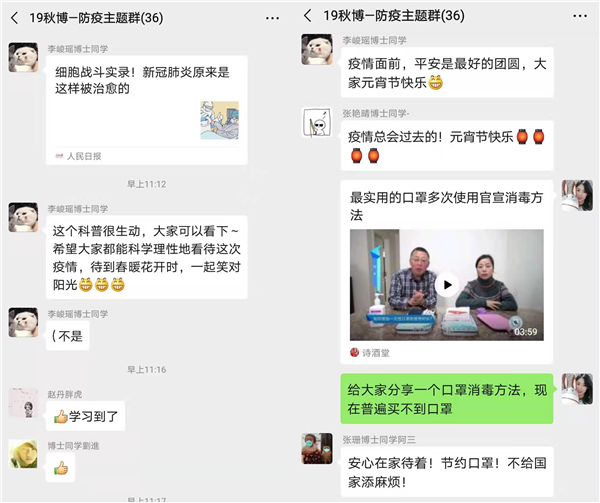Screen dimensions: 600x503
Task: Tap the video title '最实用的口罩多次使用官宣消毒方法'
Action: 446,206
